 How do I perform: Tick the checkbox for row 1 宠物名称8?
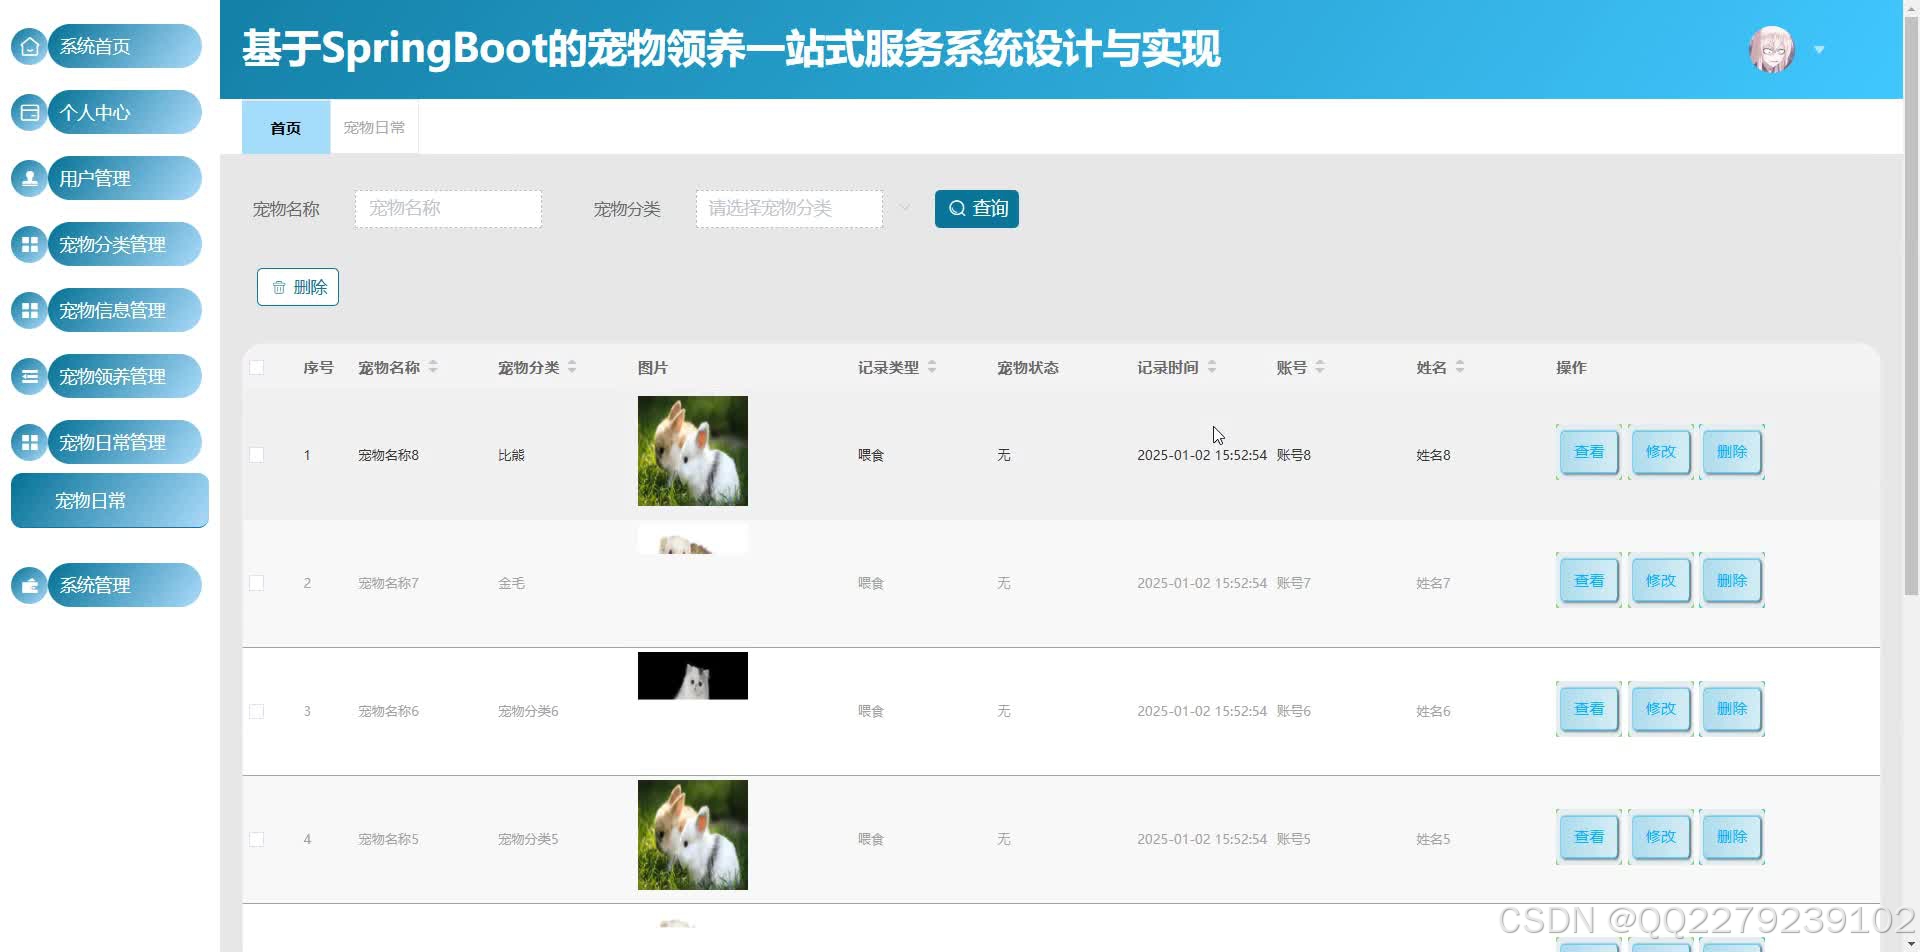click(257, 454)
